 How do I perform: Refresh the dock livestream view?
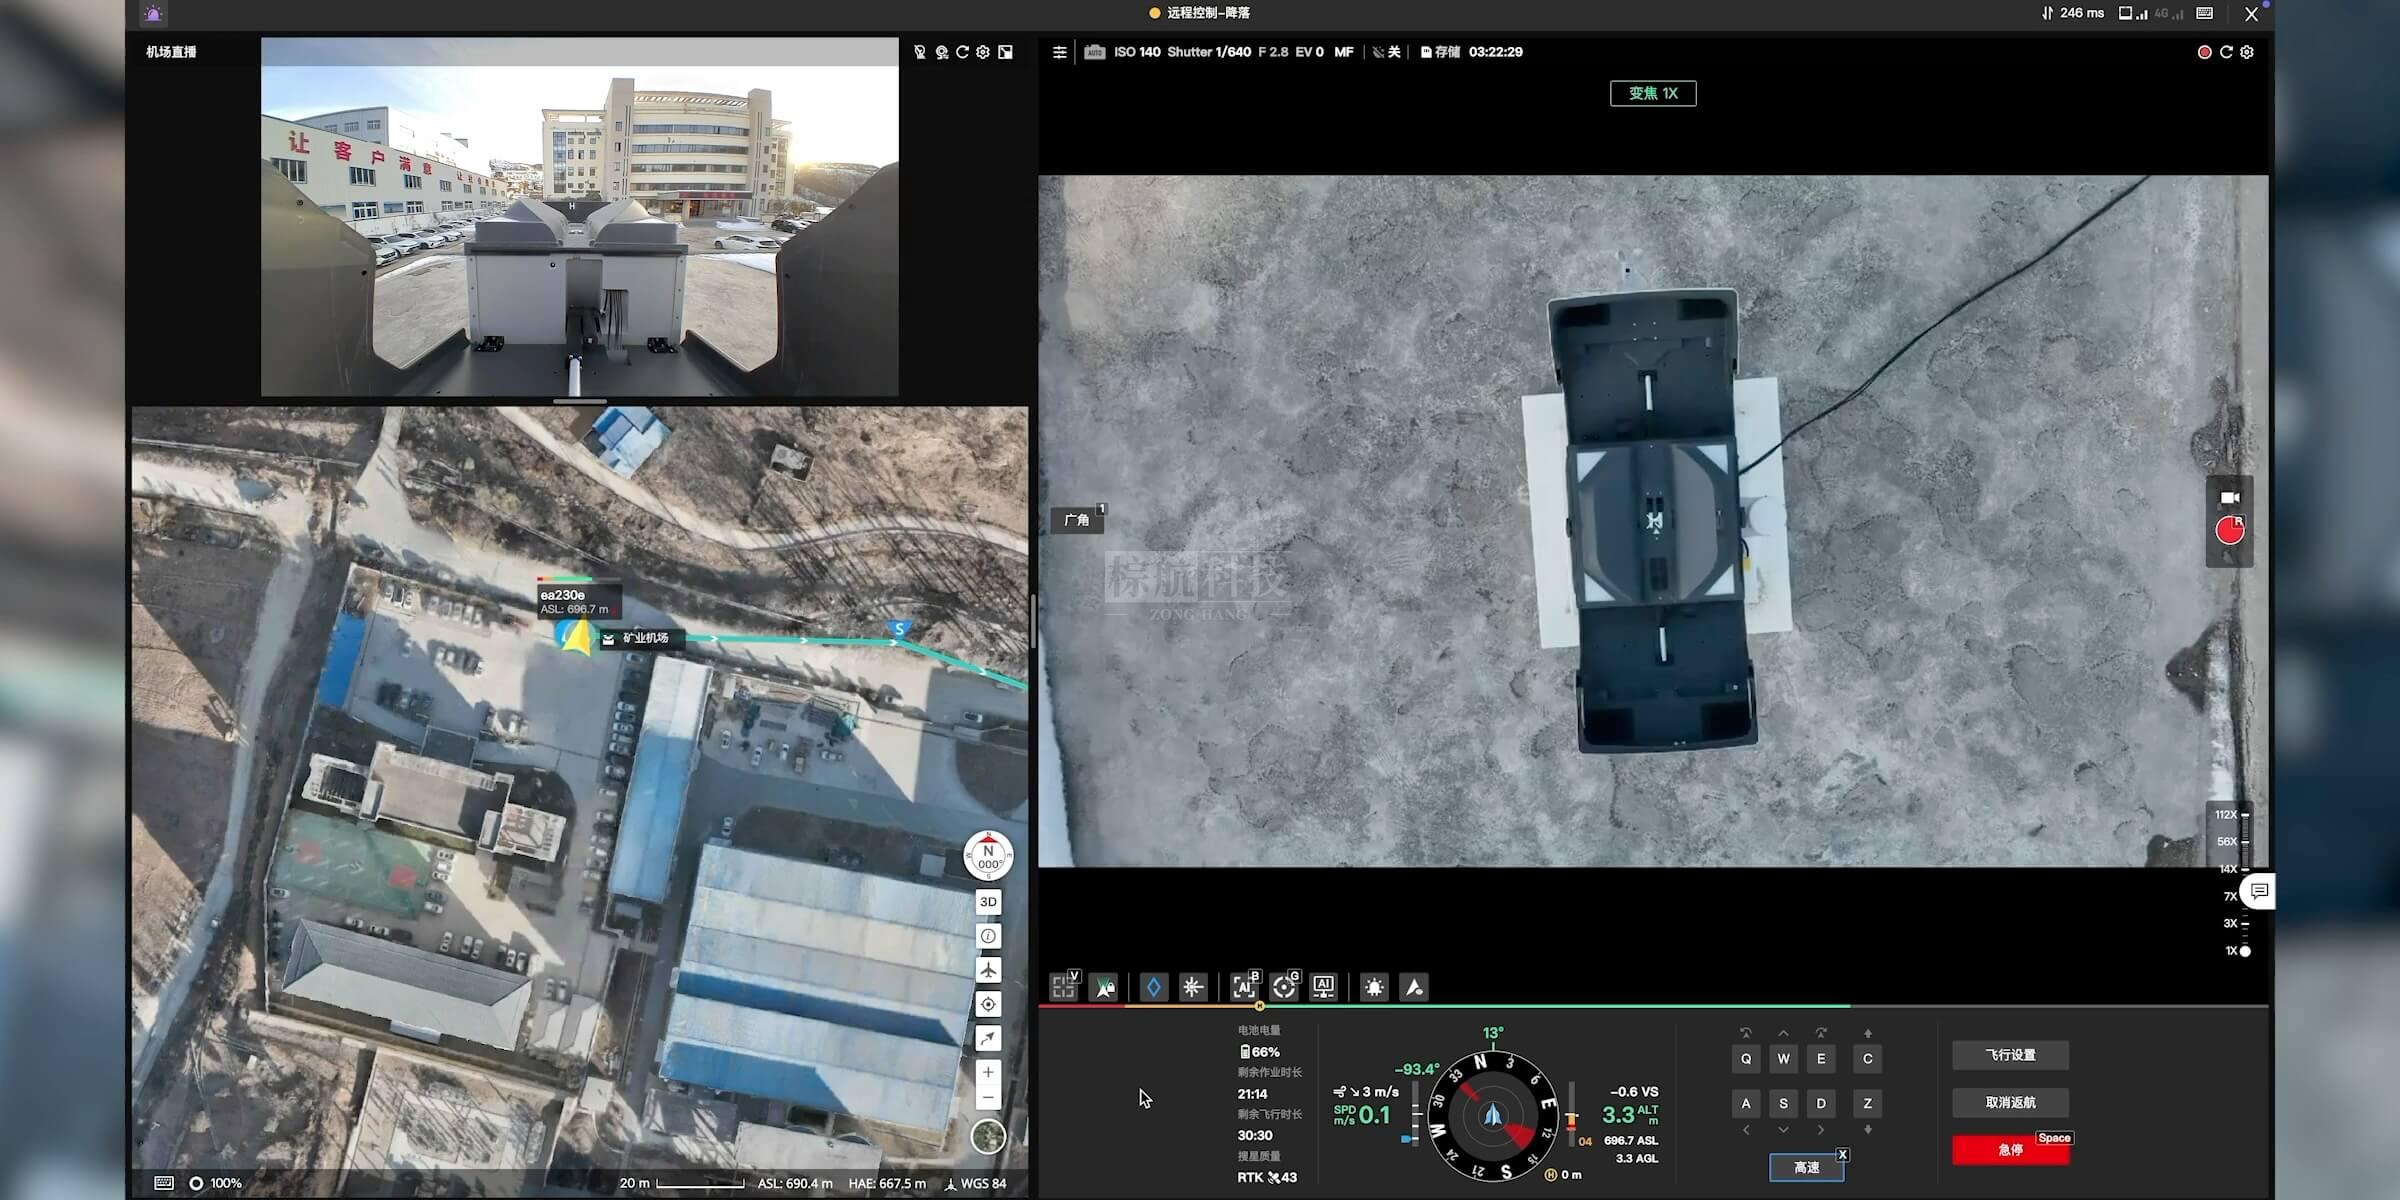[962, 52]
